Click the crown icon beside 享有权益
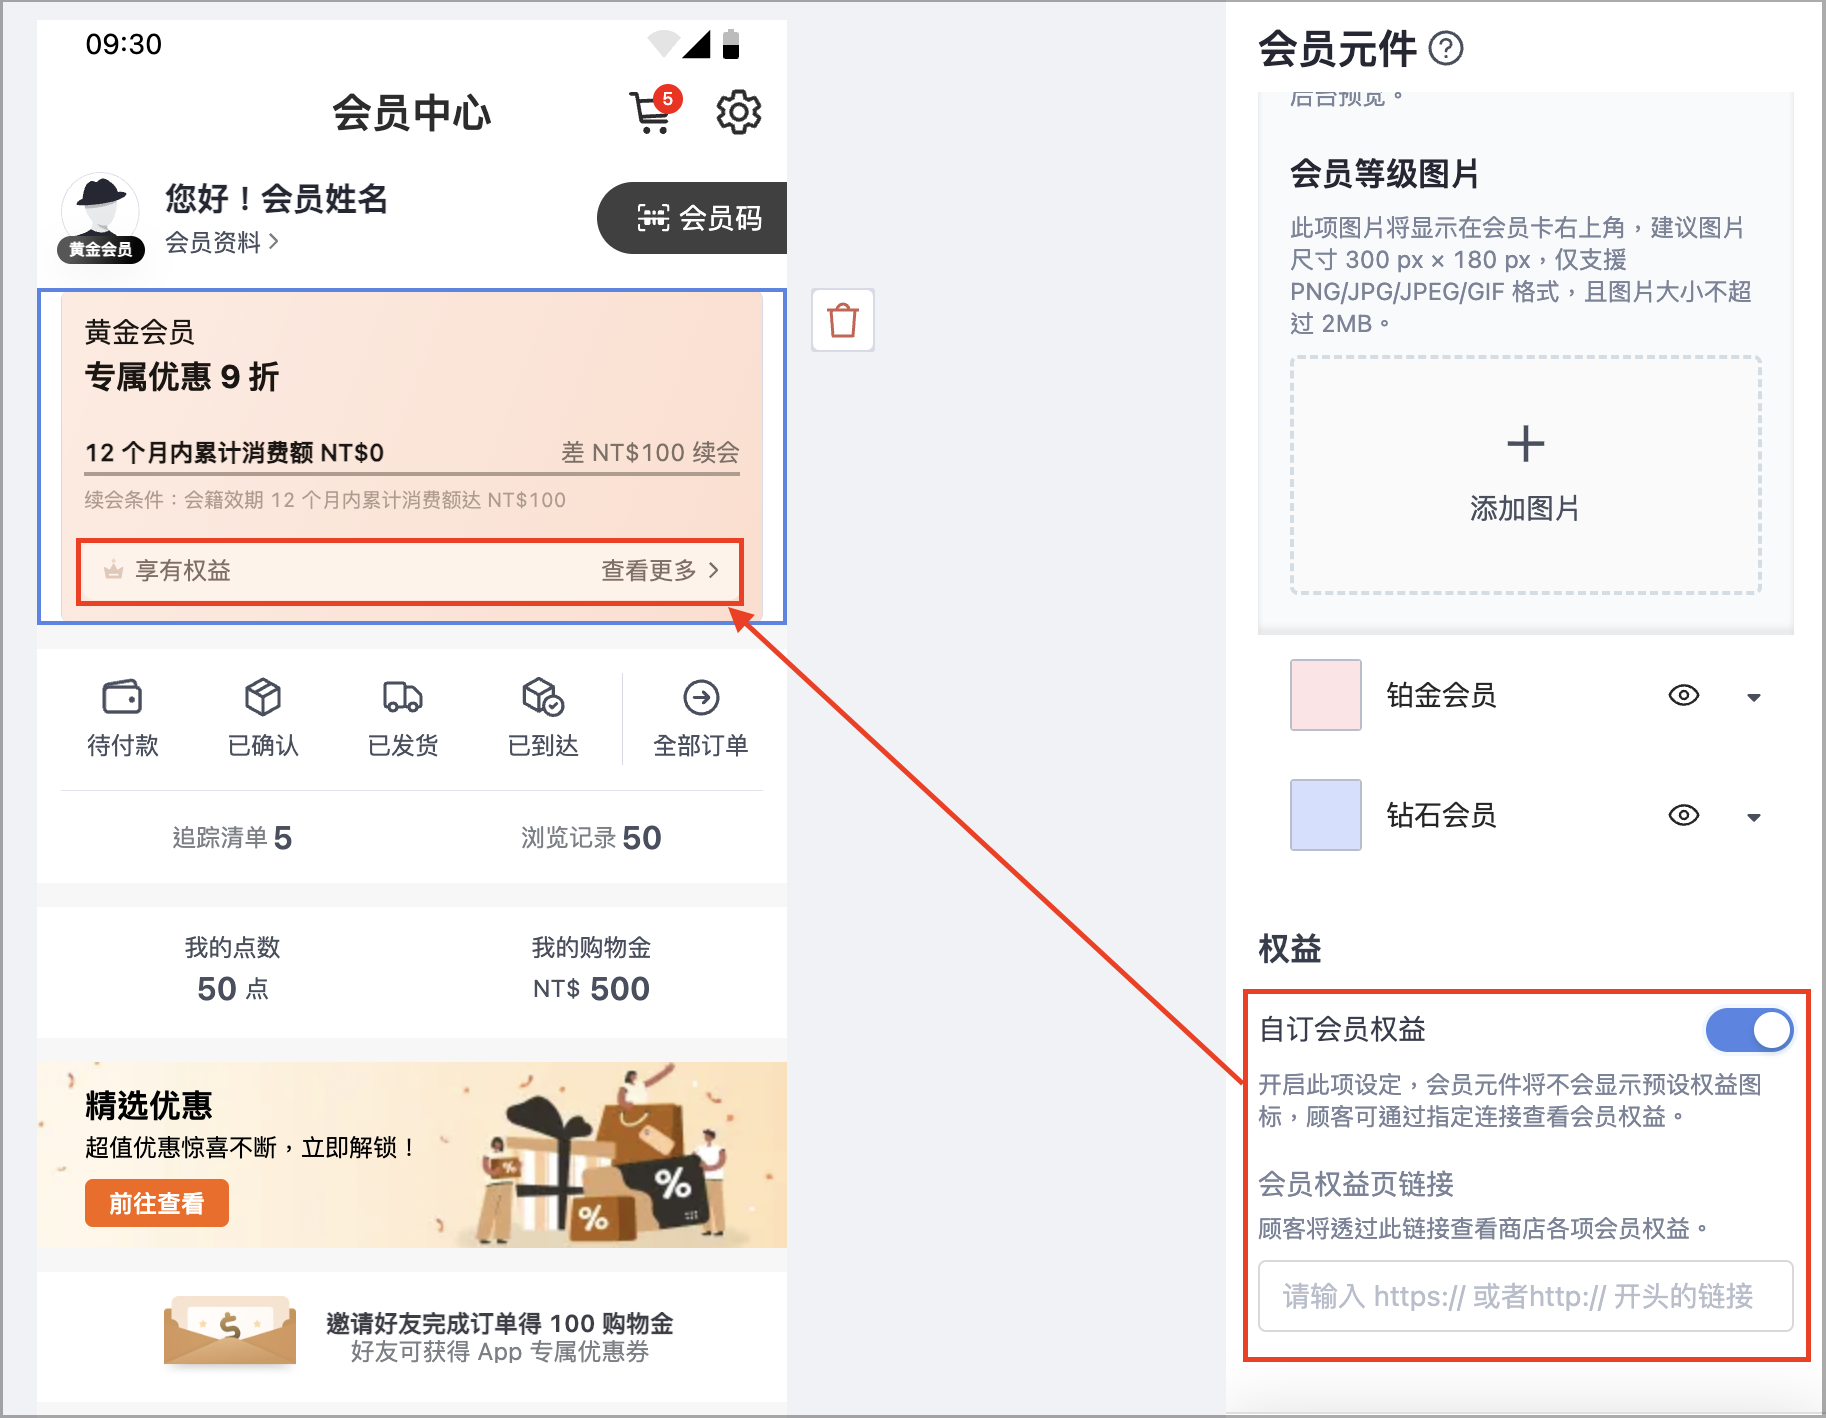Screen dimensions: 1826x1418 tap(114, 570)
